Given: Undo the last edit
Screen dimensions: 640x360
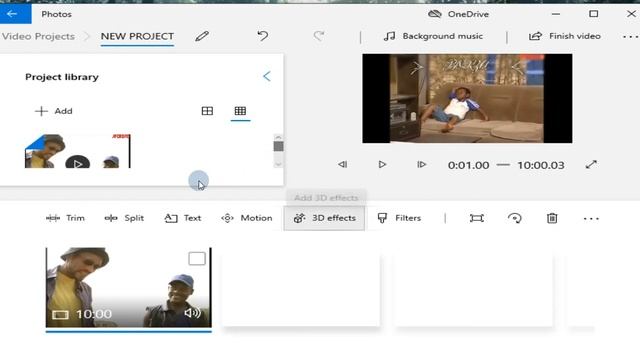Looking at the screenshot, I should click(x=262, y=36).
